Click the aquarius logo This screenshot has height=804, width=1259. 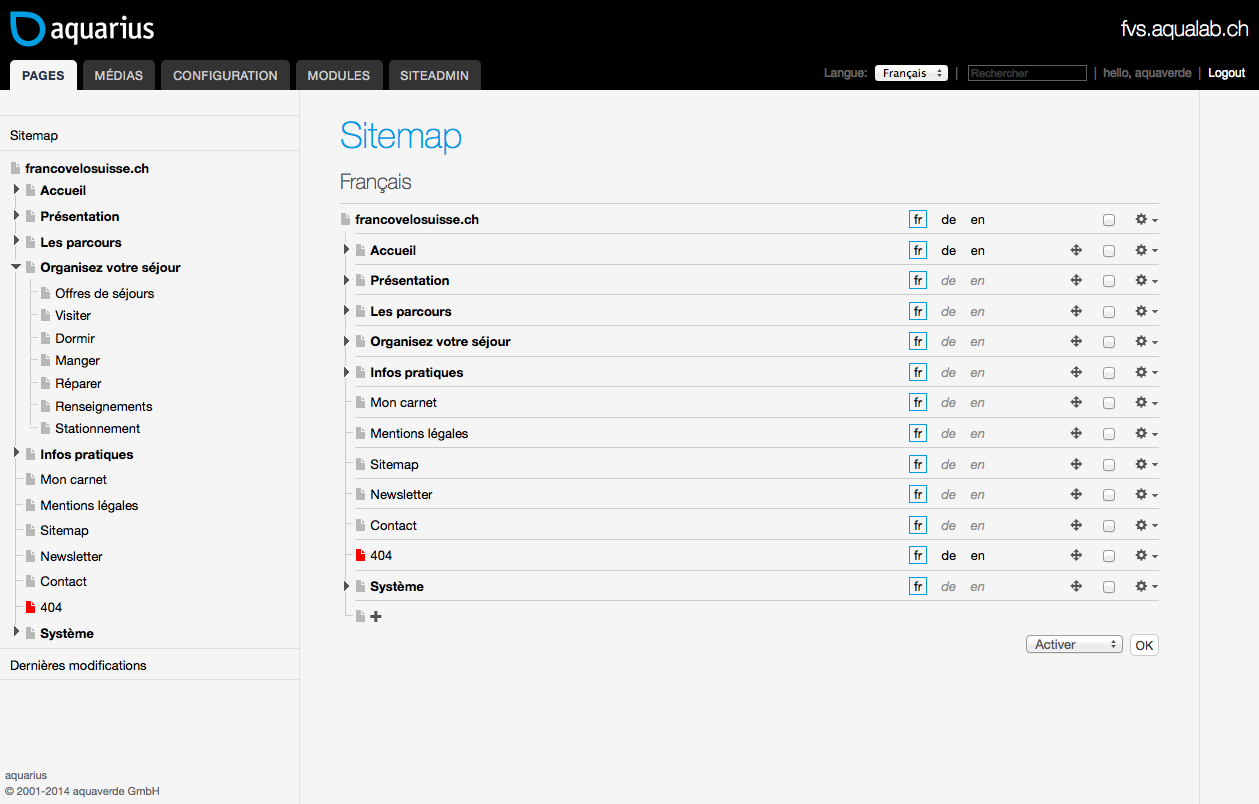[x=82, y=29]
